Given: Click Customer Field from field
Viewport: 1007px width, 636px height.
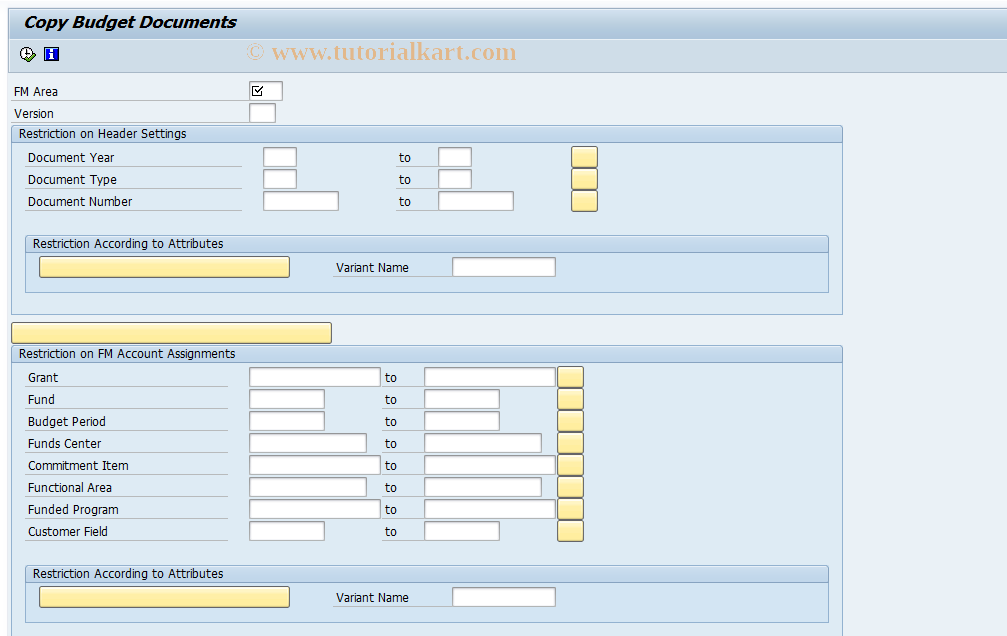Looking at the screenshot, I should click(286, 531).
